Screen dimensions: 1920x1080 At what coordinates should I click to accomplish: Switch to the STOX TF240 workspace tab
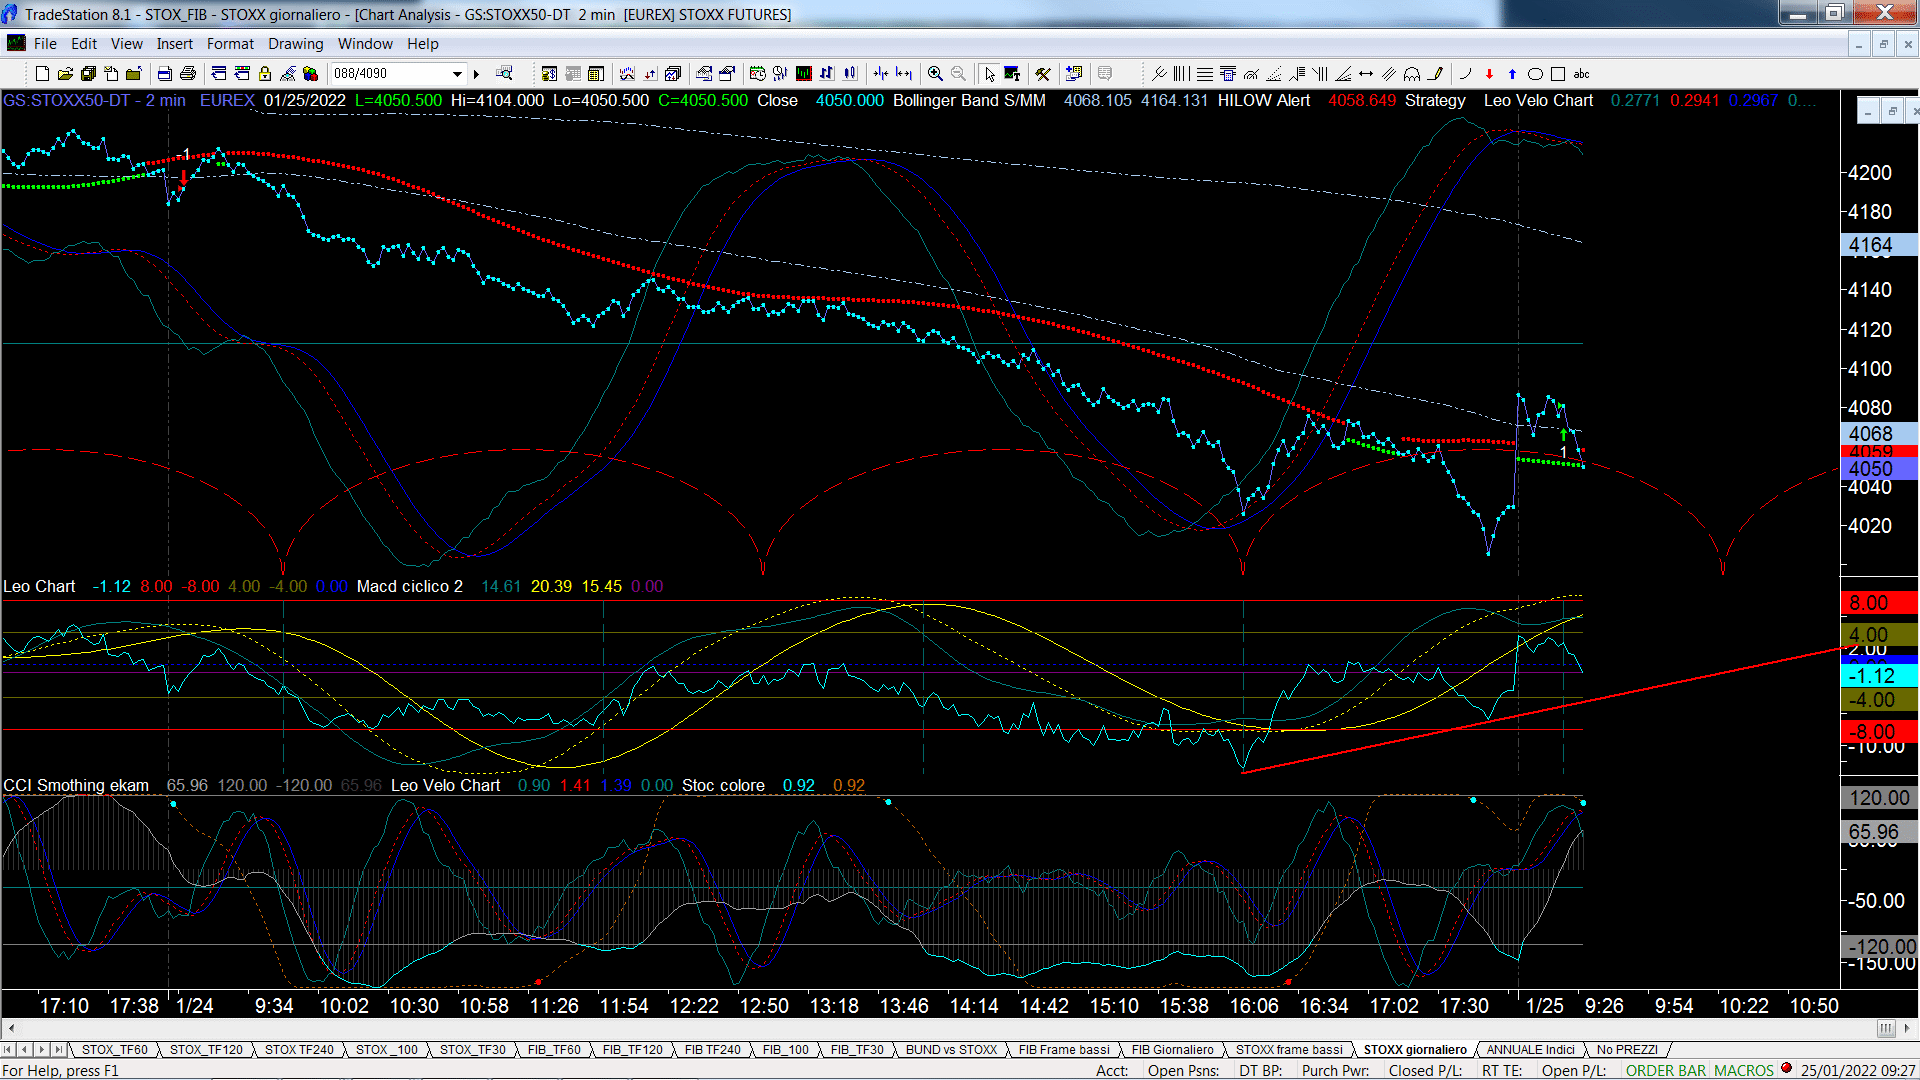coord(299,1050)
